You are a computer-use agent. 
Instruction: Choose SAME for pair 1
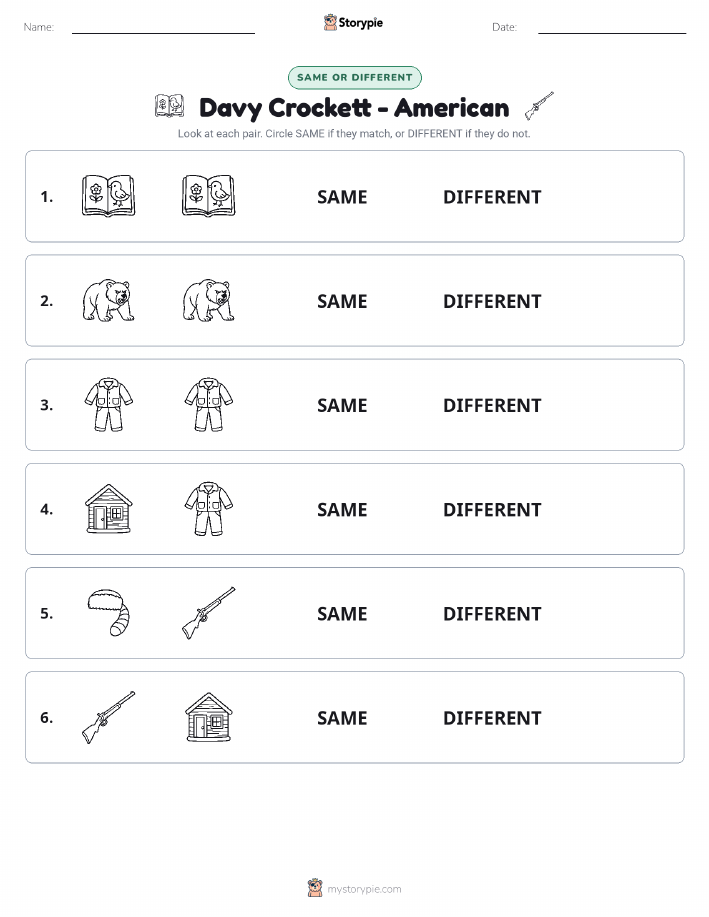[x=342, y=197]
